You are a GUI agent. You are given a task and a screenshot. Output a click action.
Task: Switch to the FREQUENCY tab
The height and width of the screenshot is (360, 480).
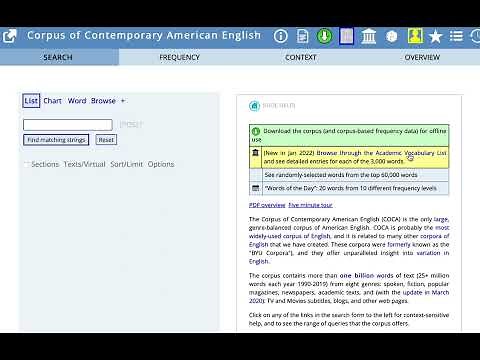[x=179, y=57]
